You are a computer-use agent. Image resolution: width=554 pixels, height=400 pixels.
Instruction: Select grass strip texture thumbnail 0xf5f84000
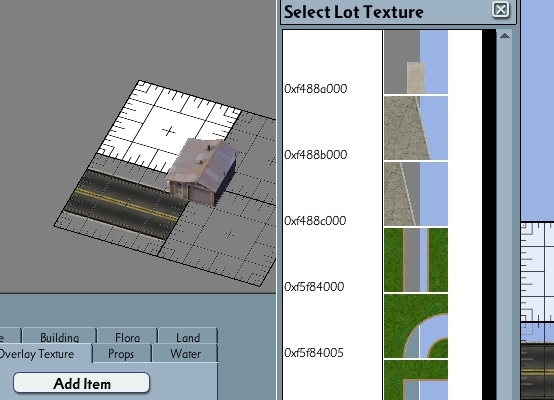[416, 260]
